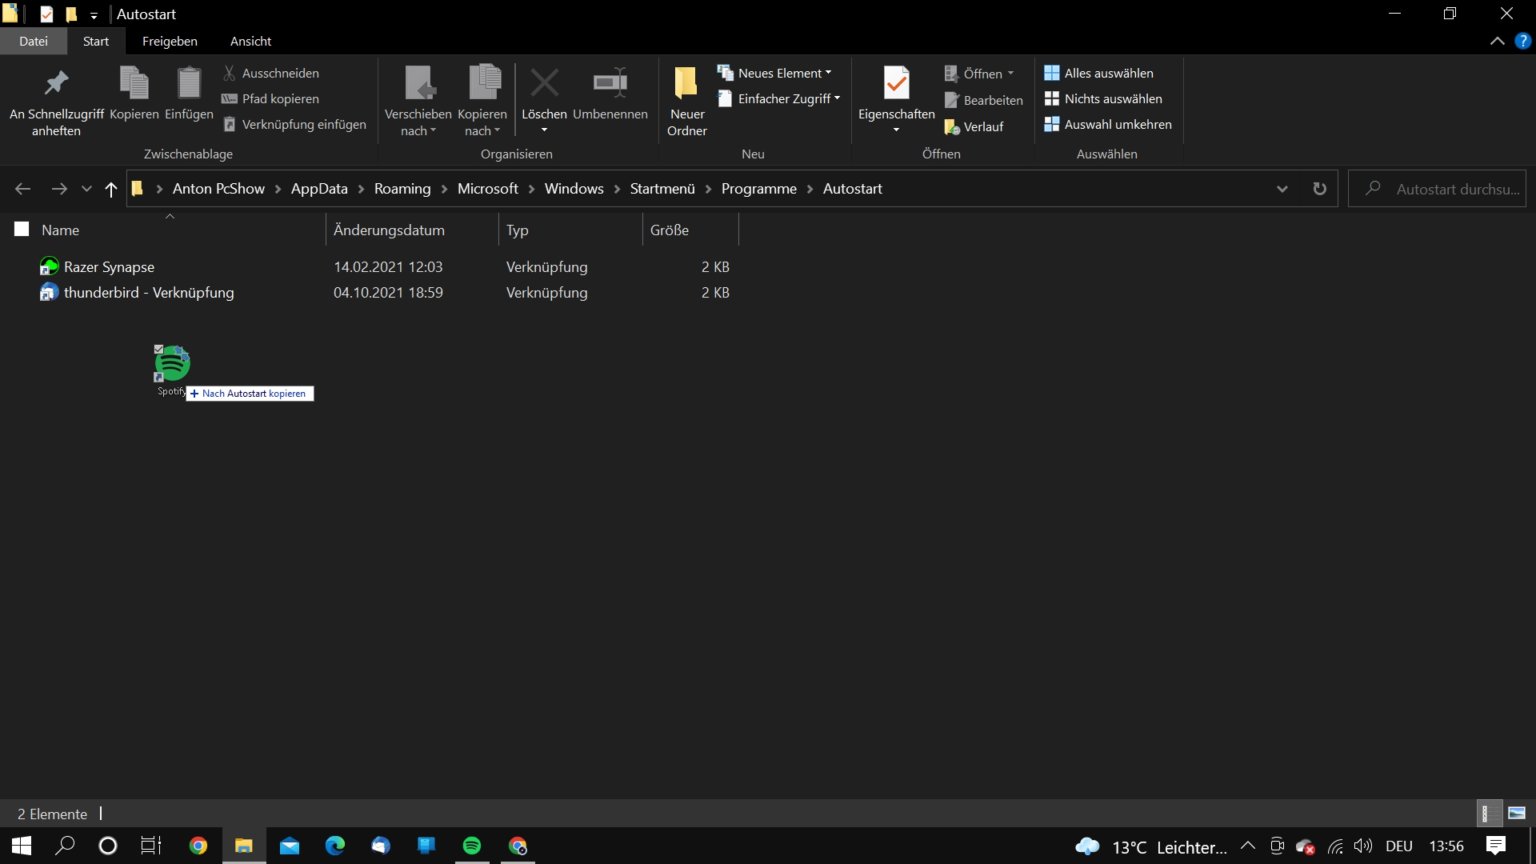Navigate to Programme via the breadcrumb
Image resolution: width=1536 pixels, height=864 pixels.
point(758,188)
